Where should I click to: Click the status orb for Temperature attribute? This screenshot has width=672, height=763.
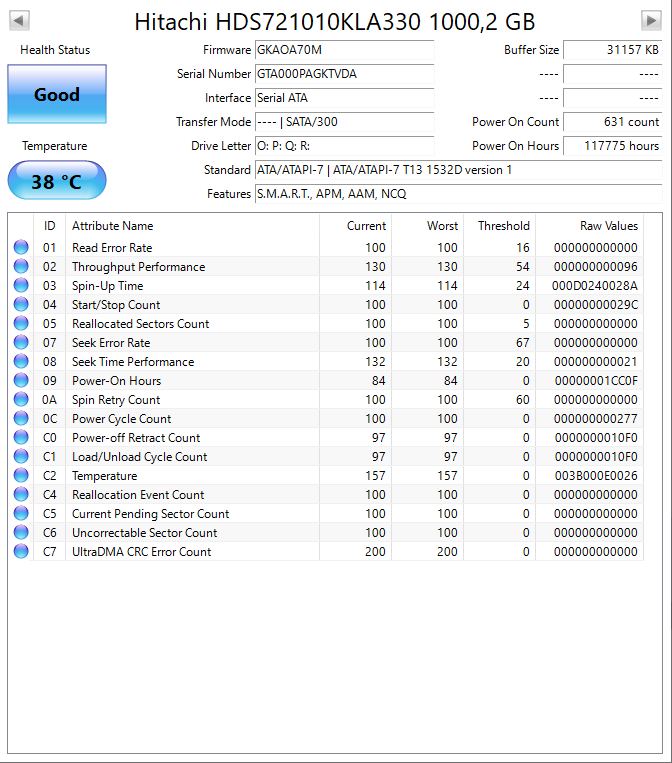(x=21, y=475)
